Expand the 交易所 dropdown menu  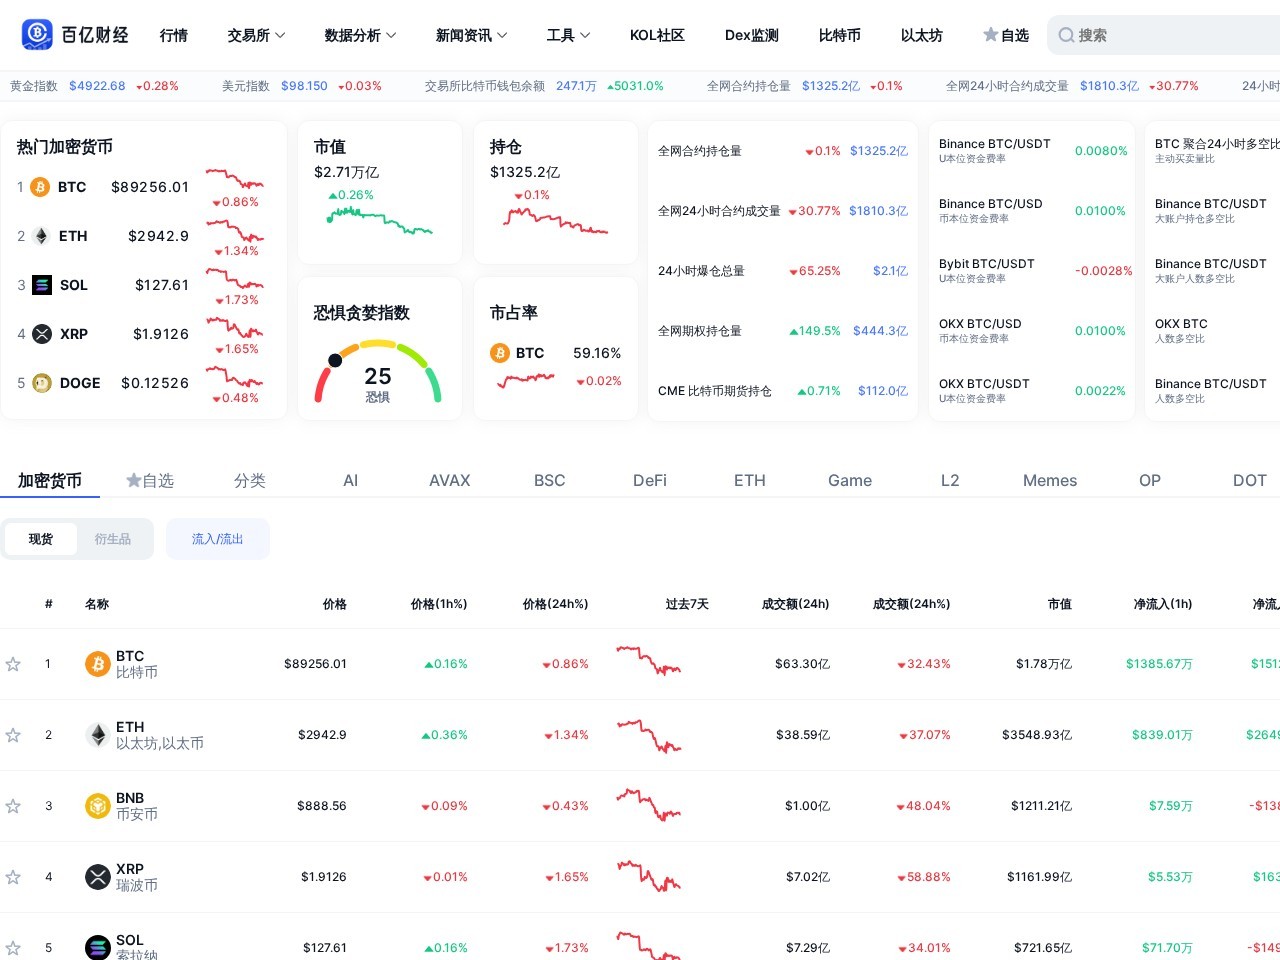(x=256, y=35)
